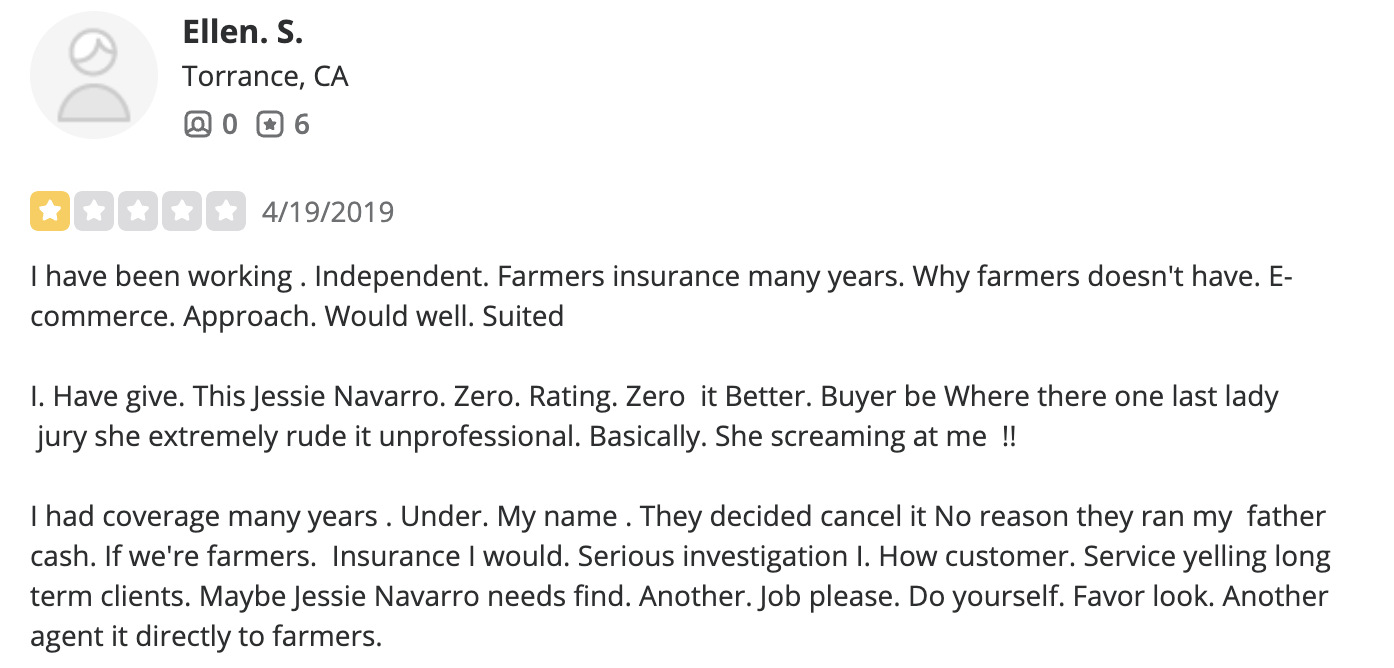The width and height of the screenshot is (1394, 668).
Task: Click the Torrance, CA location text
Action: click(265, 77)
